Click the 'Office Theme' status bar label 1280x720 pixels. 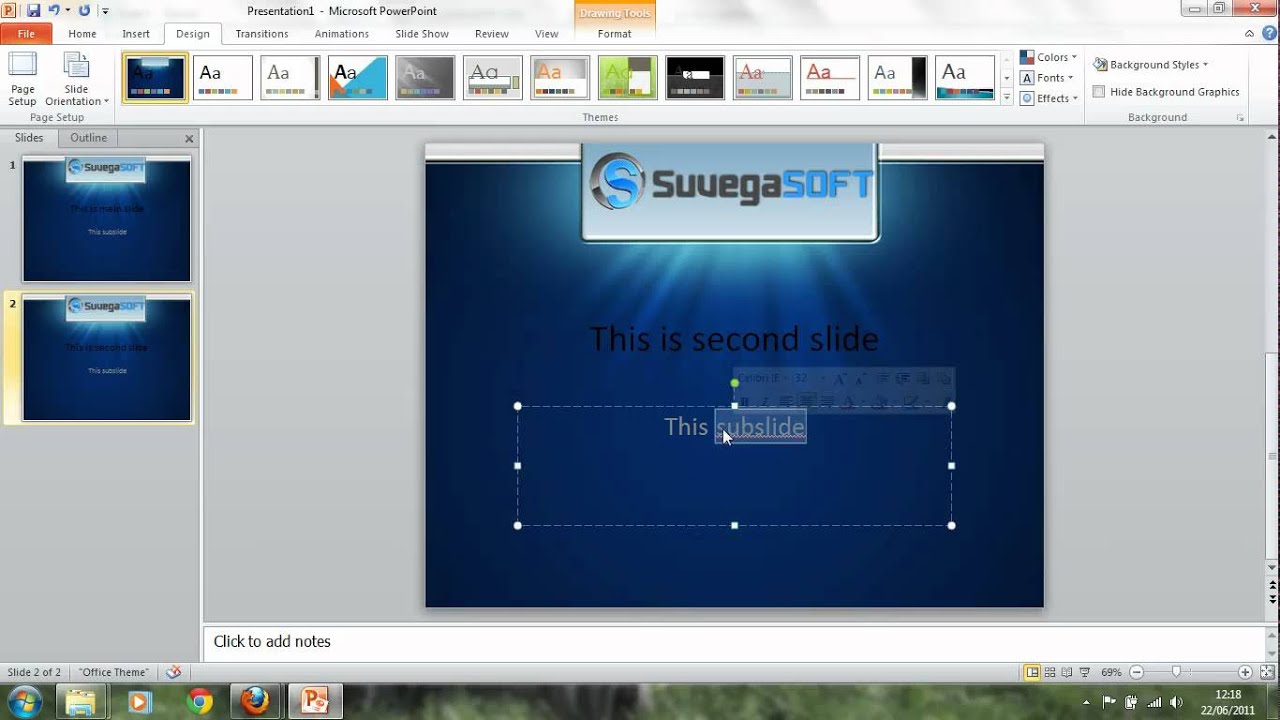(x=114, y=672)
